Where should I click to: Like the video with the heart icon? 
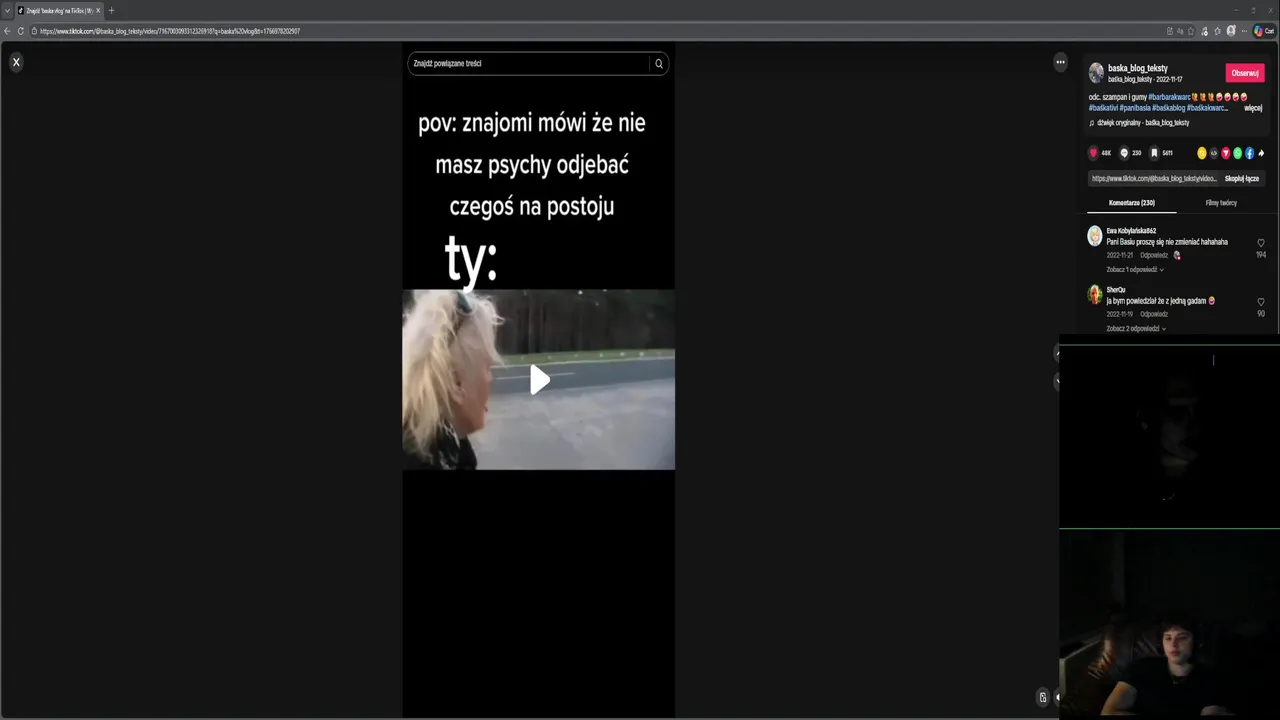[x=1093, y=153]
